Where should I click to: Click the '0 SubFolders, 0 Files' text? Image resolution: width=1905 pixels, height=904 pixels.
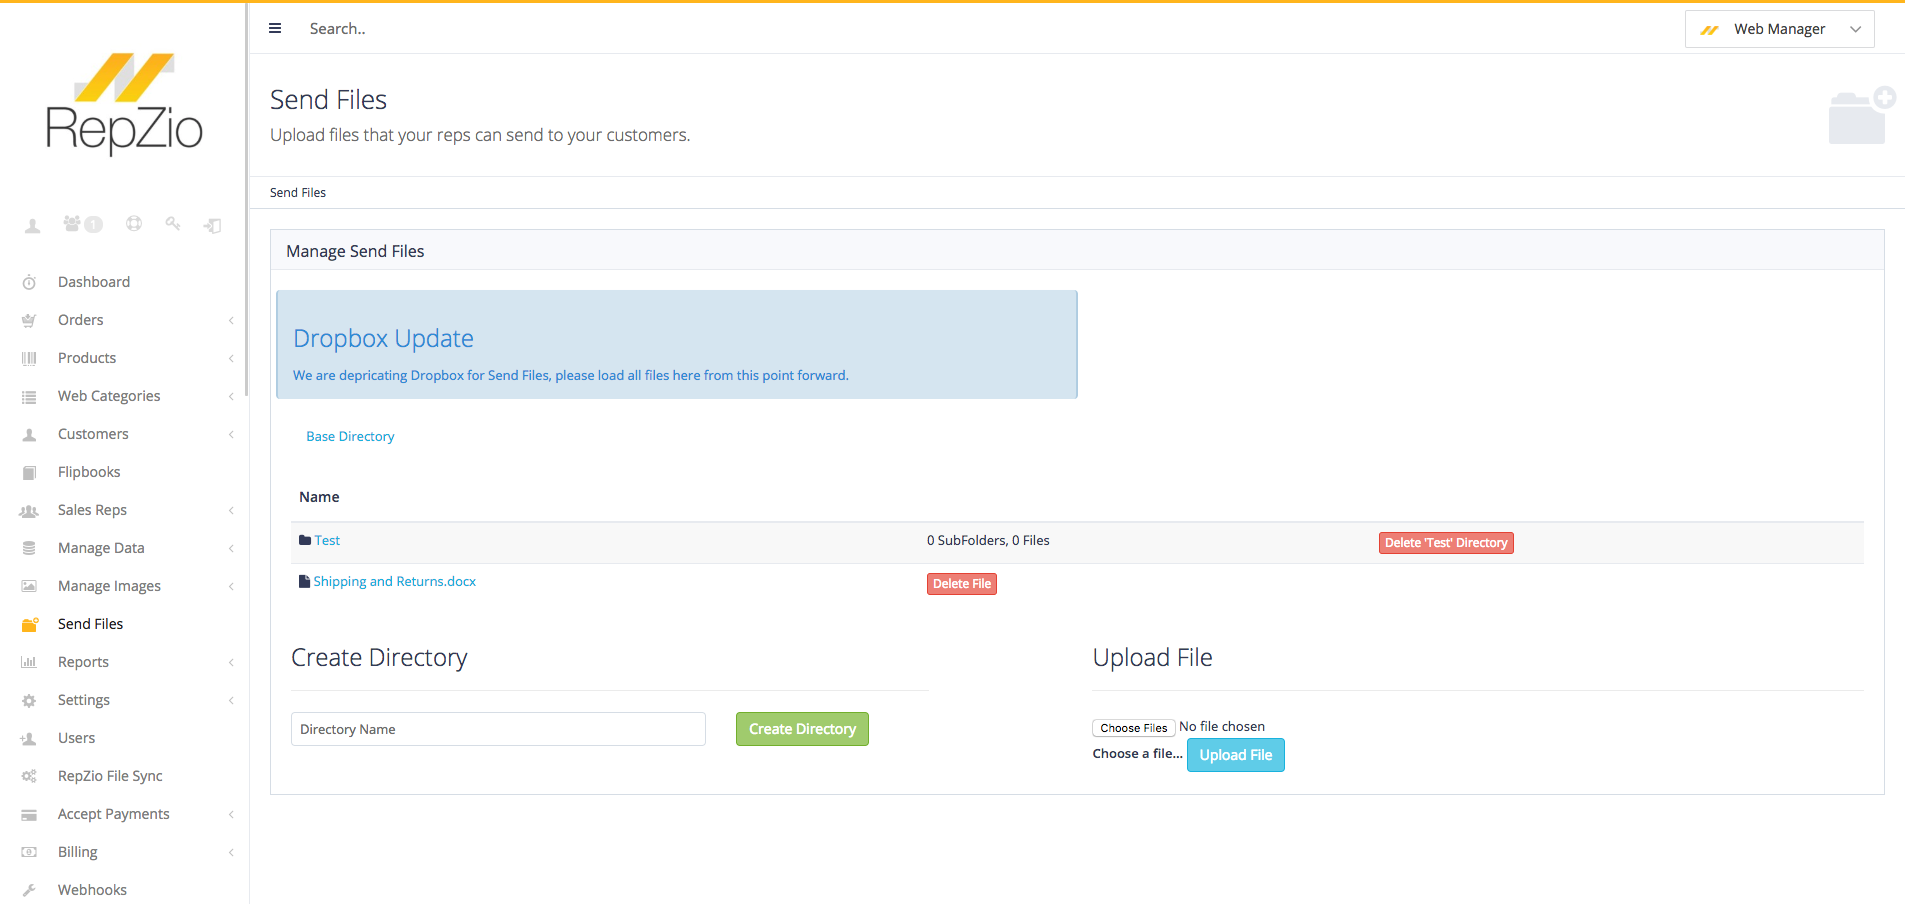988,540
